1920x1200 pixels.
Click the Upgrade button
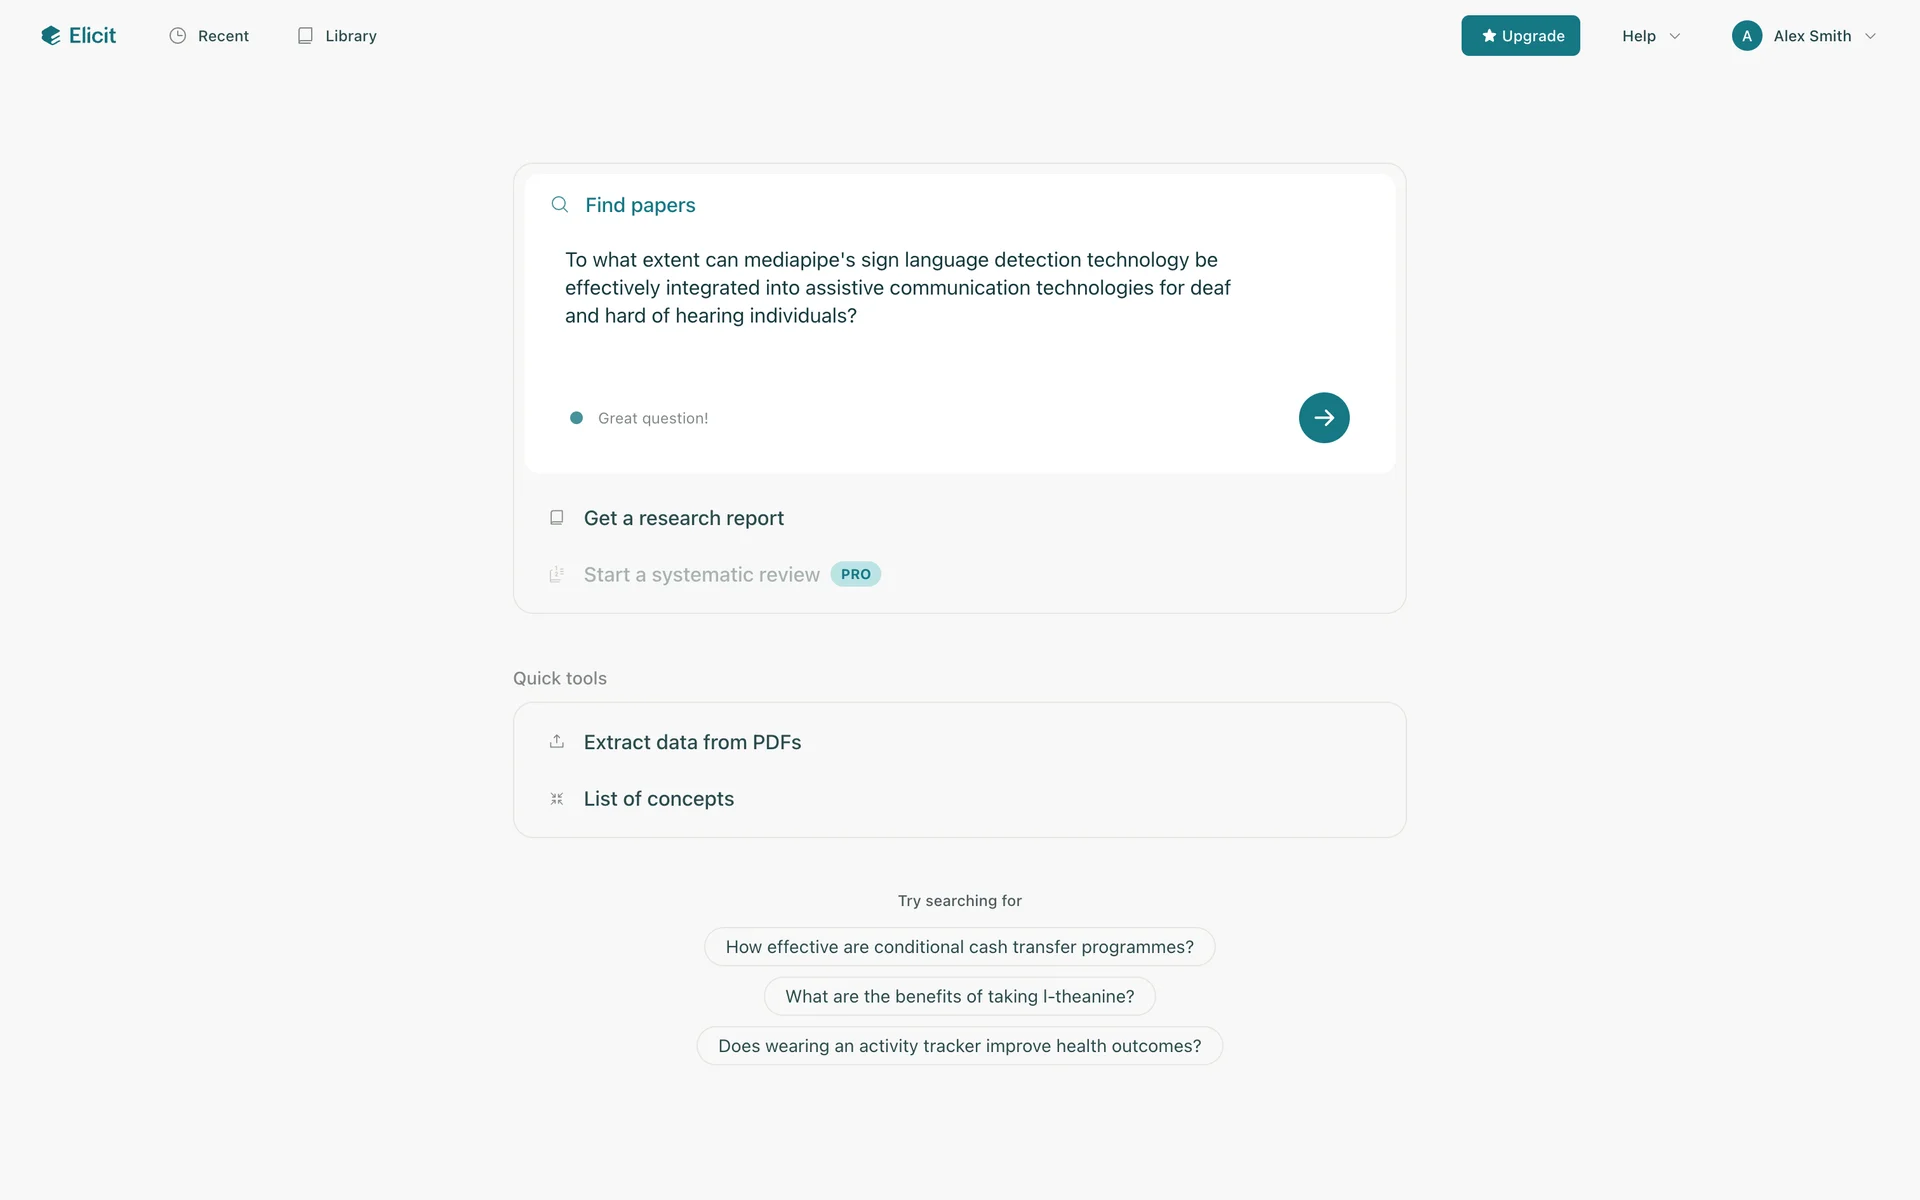point(1520,36)
